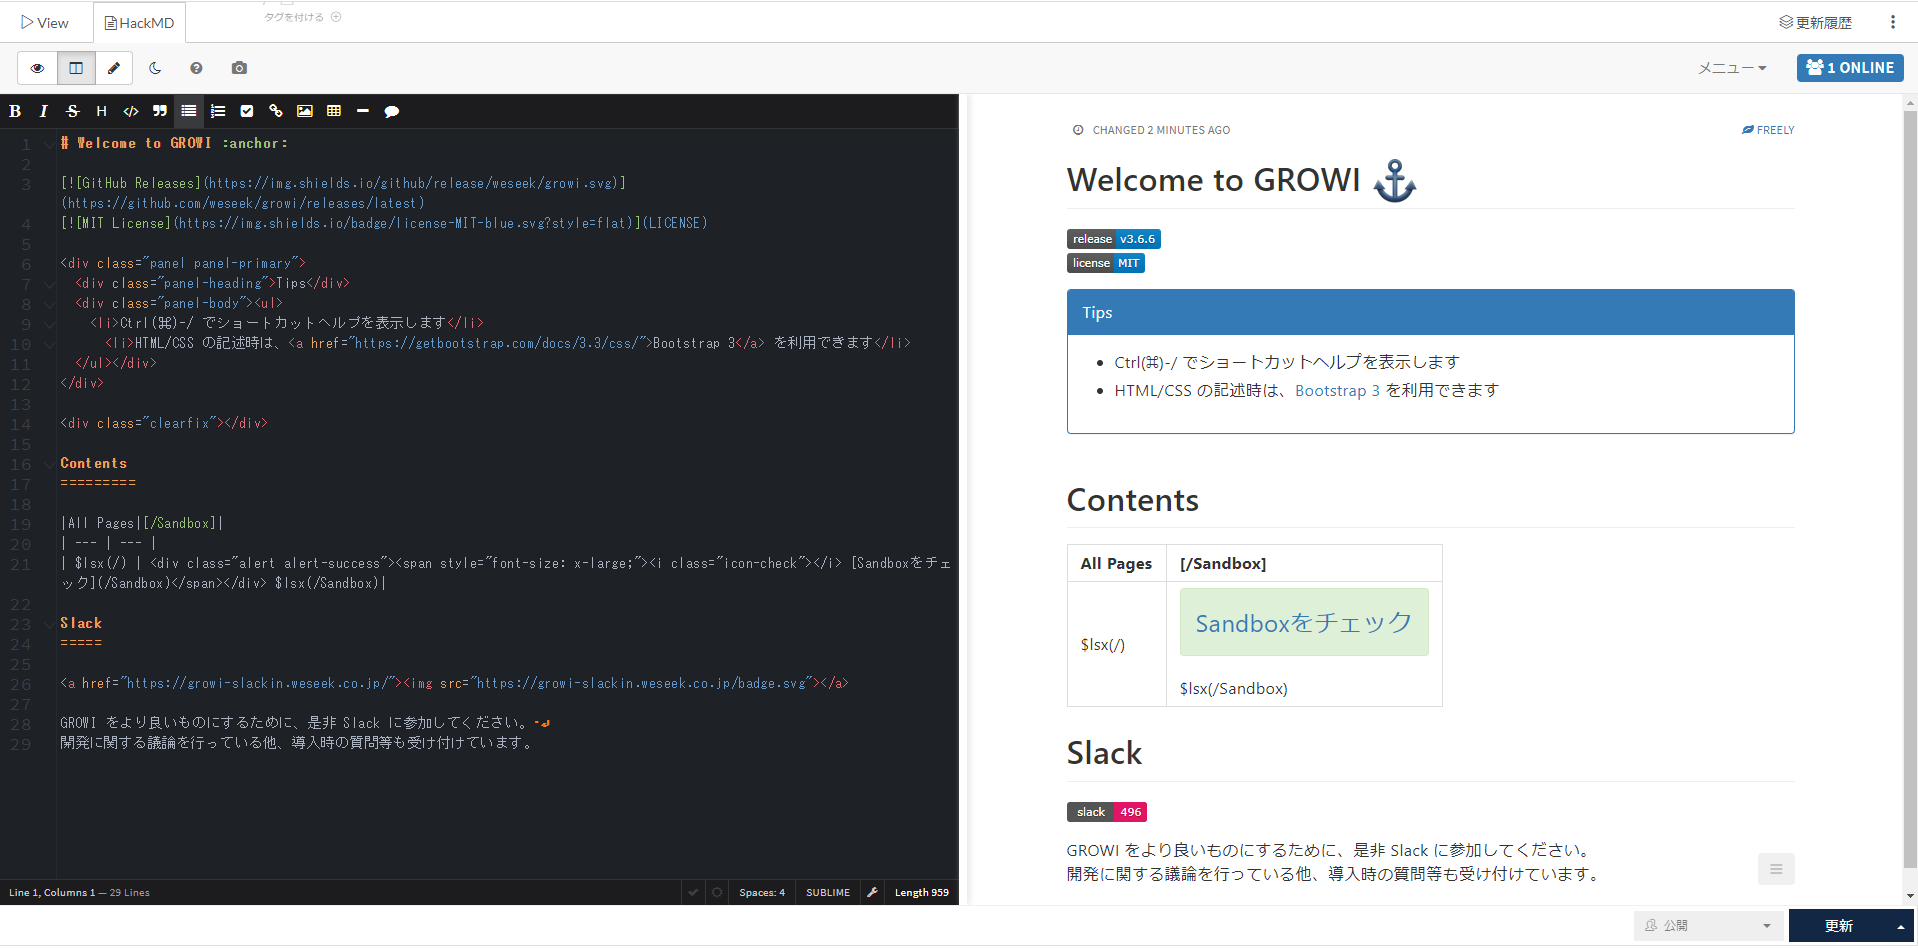Insert an unordered bullet list
The height and width of the screenshot is (948, 1918).
pyautogui.click(x=189, y=111)
